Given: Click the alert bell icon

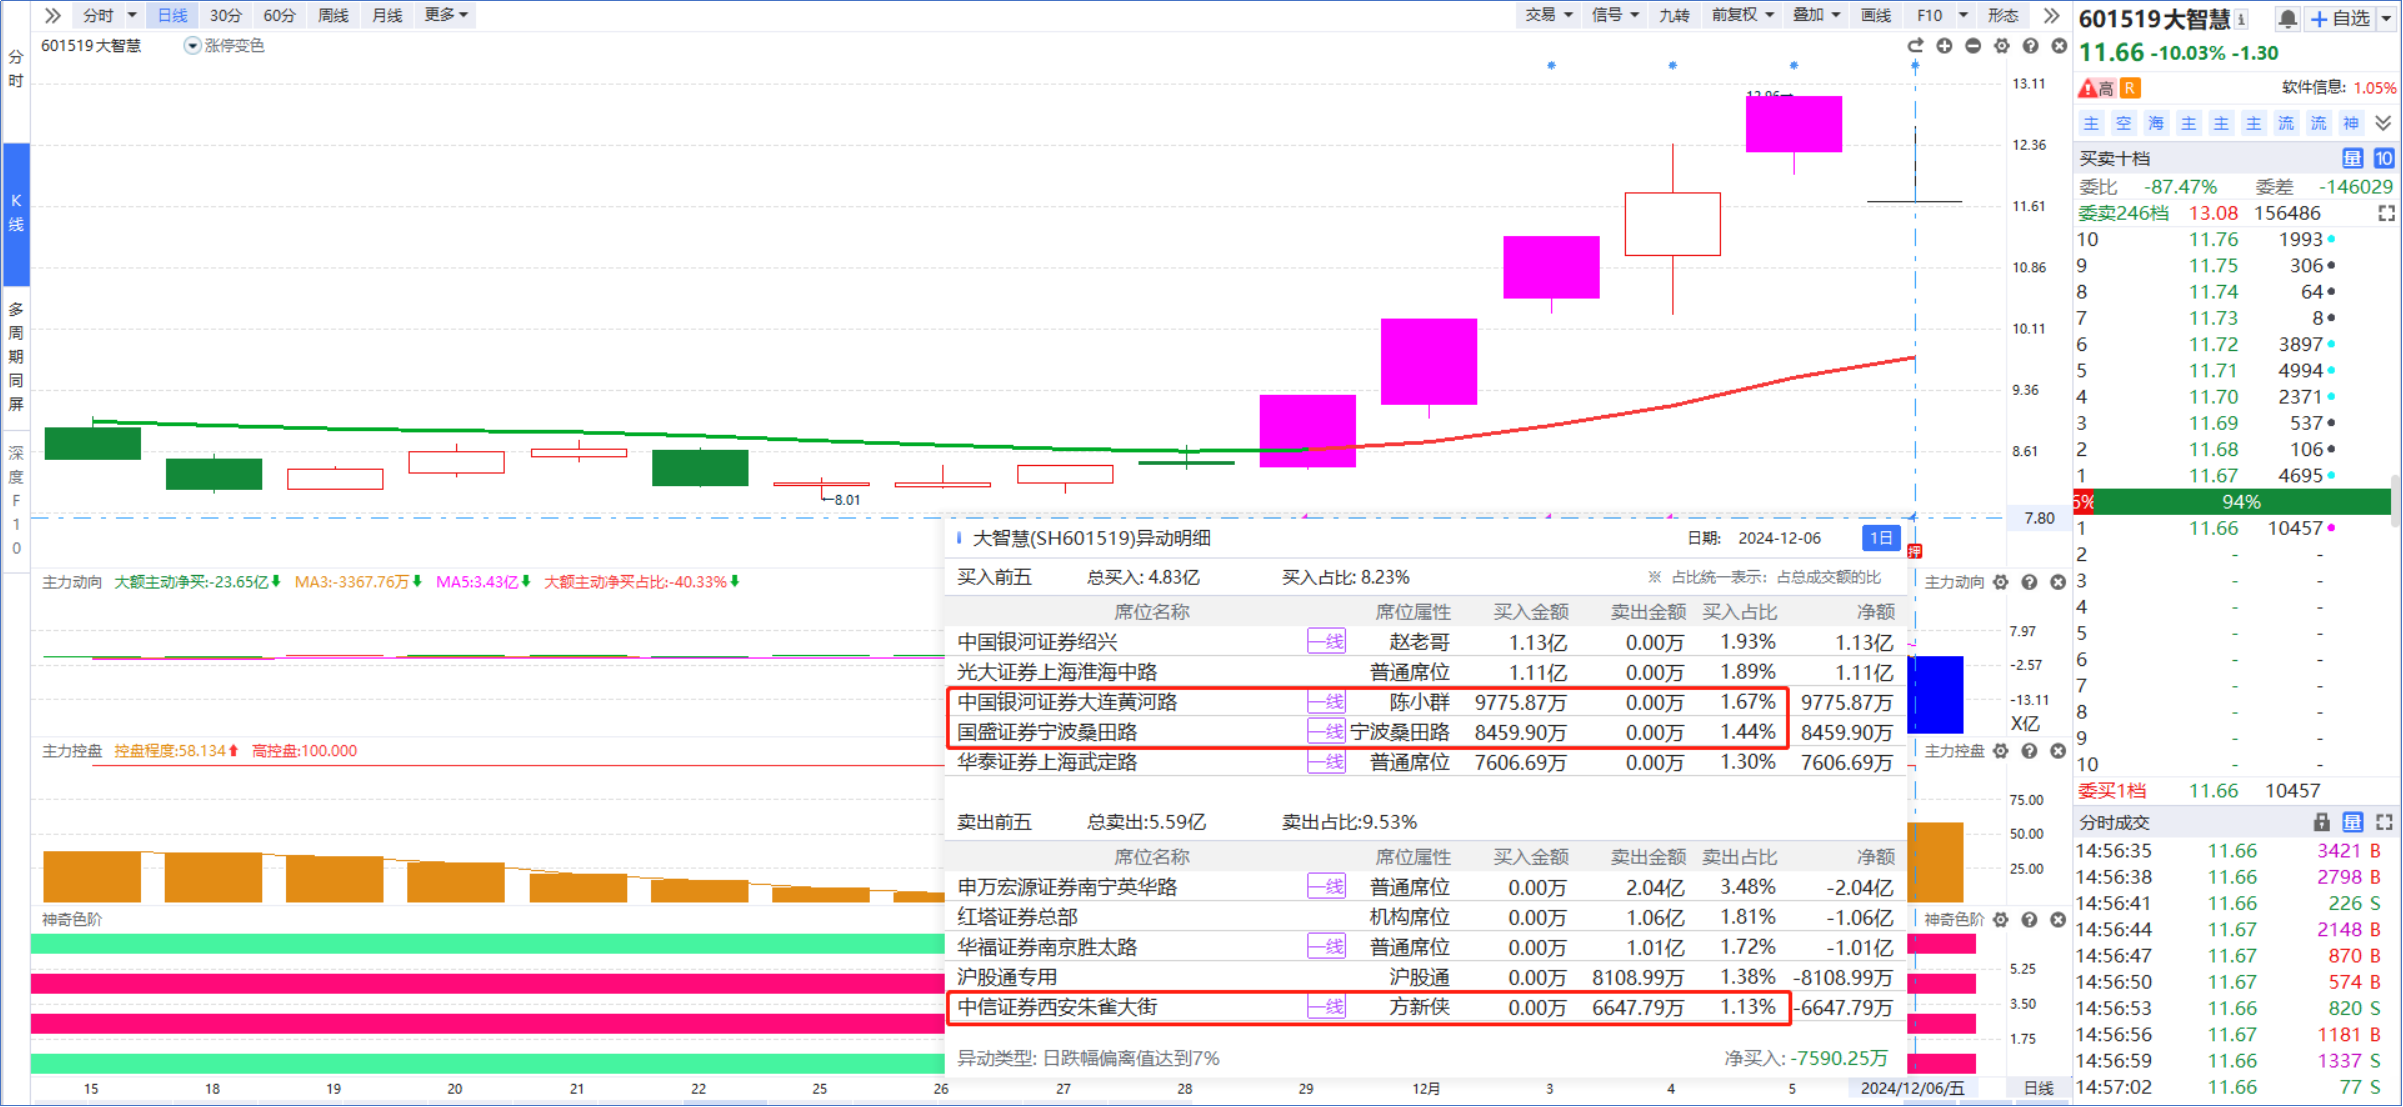Looking at the screenshot, I should coord(2287,19).
